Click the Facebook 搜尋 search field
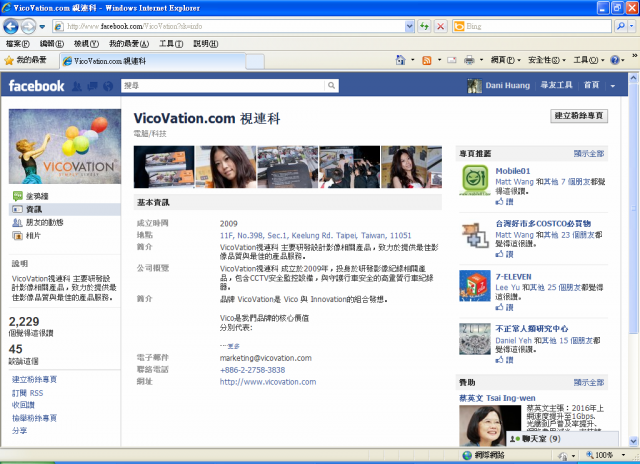The height and width of the screenshot is (464, 640). 222,86
